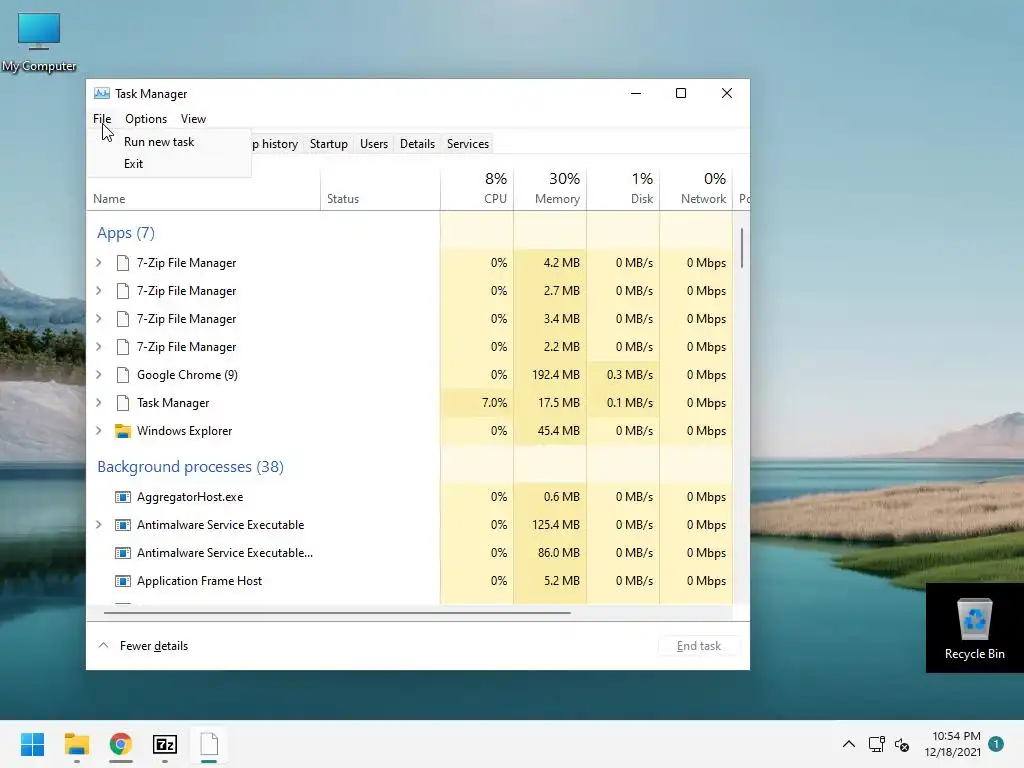The image size is (1024, 768).
Task: Open the clock showing 10:54 PM
Action: [x=952, y=744]
